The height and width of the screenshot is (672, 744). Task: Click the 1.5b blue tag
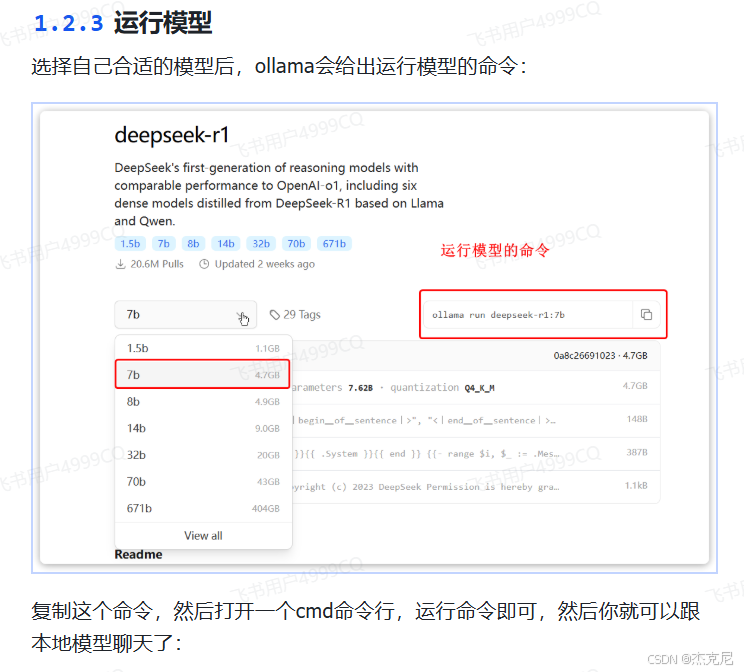coord(130,243)
